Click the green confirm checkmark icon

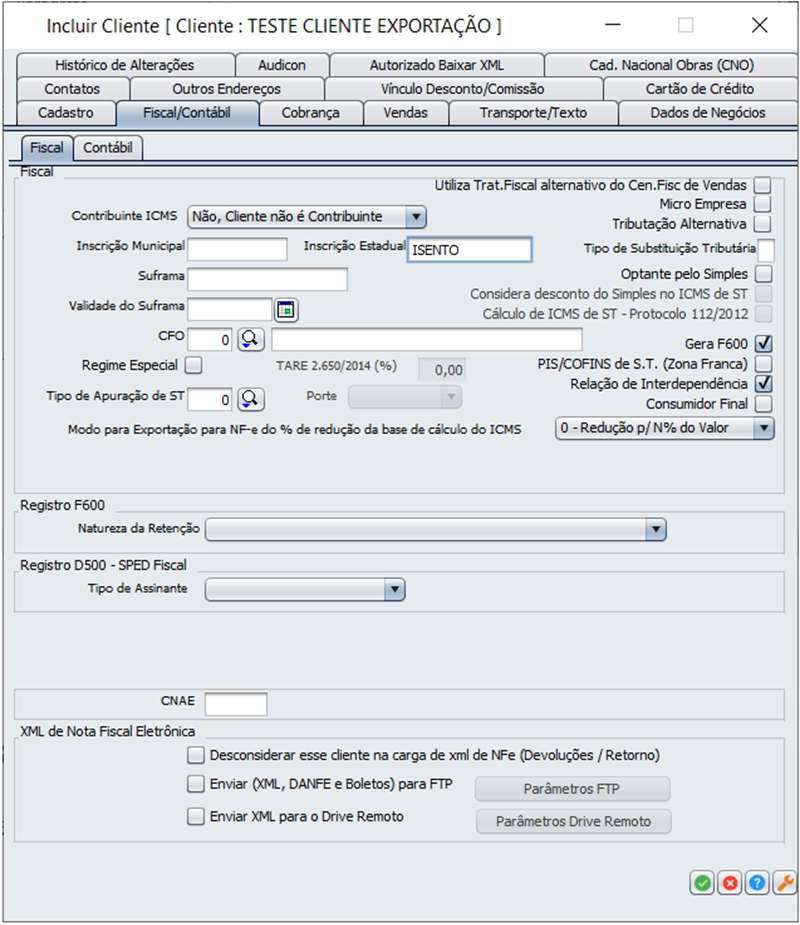point(702,883)
